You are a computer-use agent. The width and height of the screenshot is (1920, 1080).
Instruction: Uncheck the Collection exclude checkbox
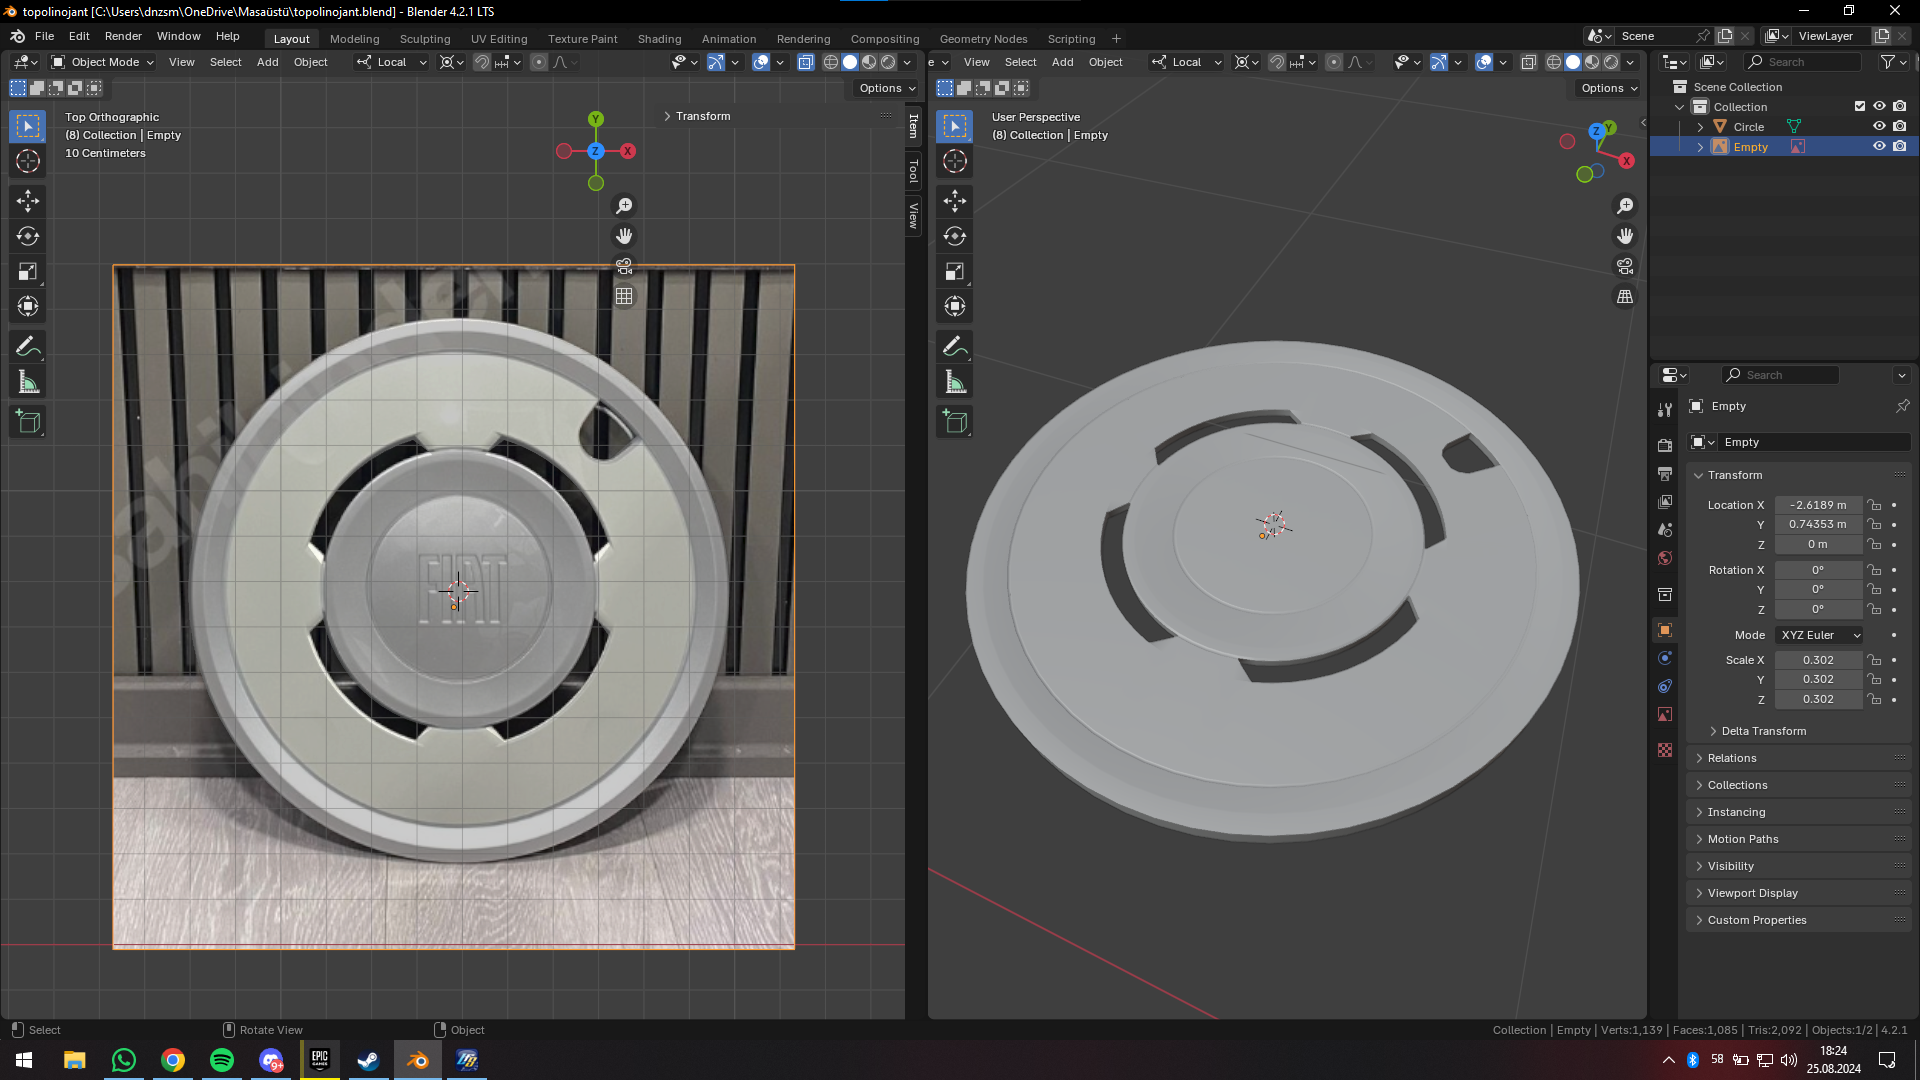click(1859, 106)
